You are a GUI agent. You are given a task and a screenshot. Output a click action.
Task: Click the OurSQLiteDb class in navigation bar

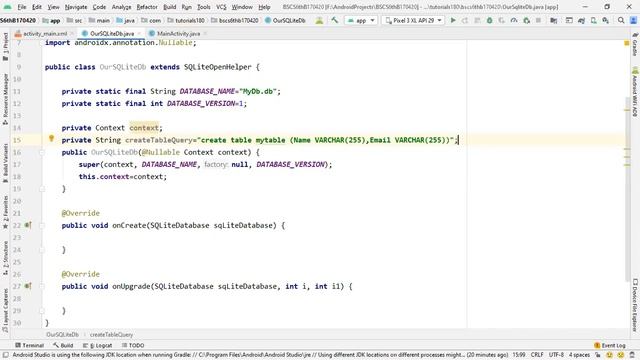285,20
